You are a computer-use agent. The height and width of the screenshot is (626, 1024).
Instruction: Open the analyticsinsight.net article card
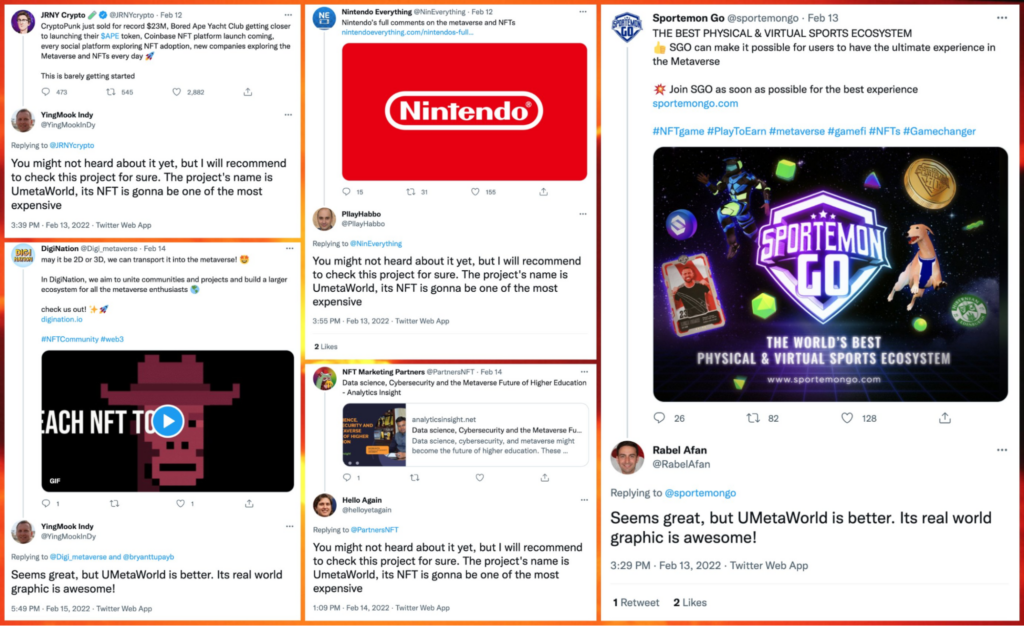tap(465, 435)
